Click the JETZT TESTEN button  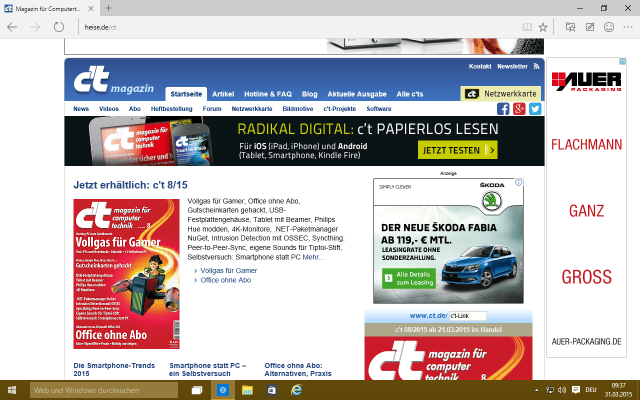pyautogui.click(x=458, y=150)
